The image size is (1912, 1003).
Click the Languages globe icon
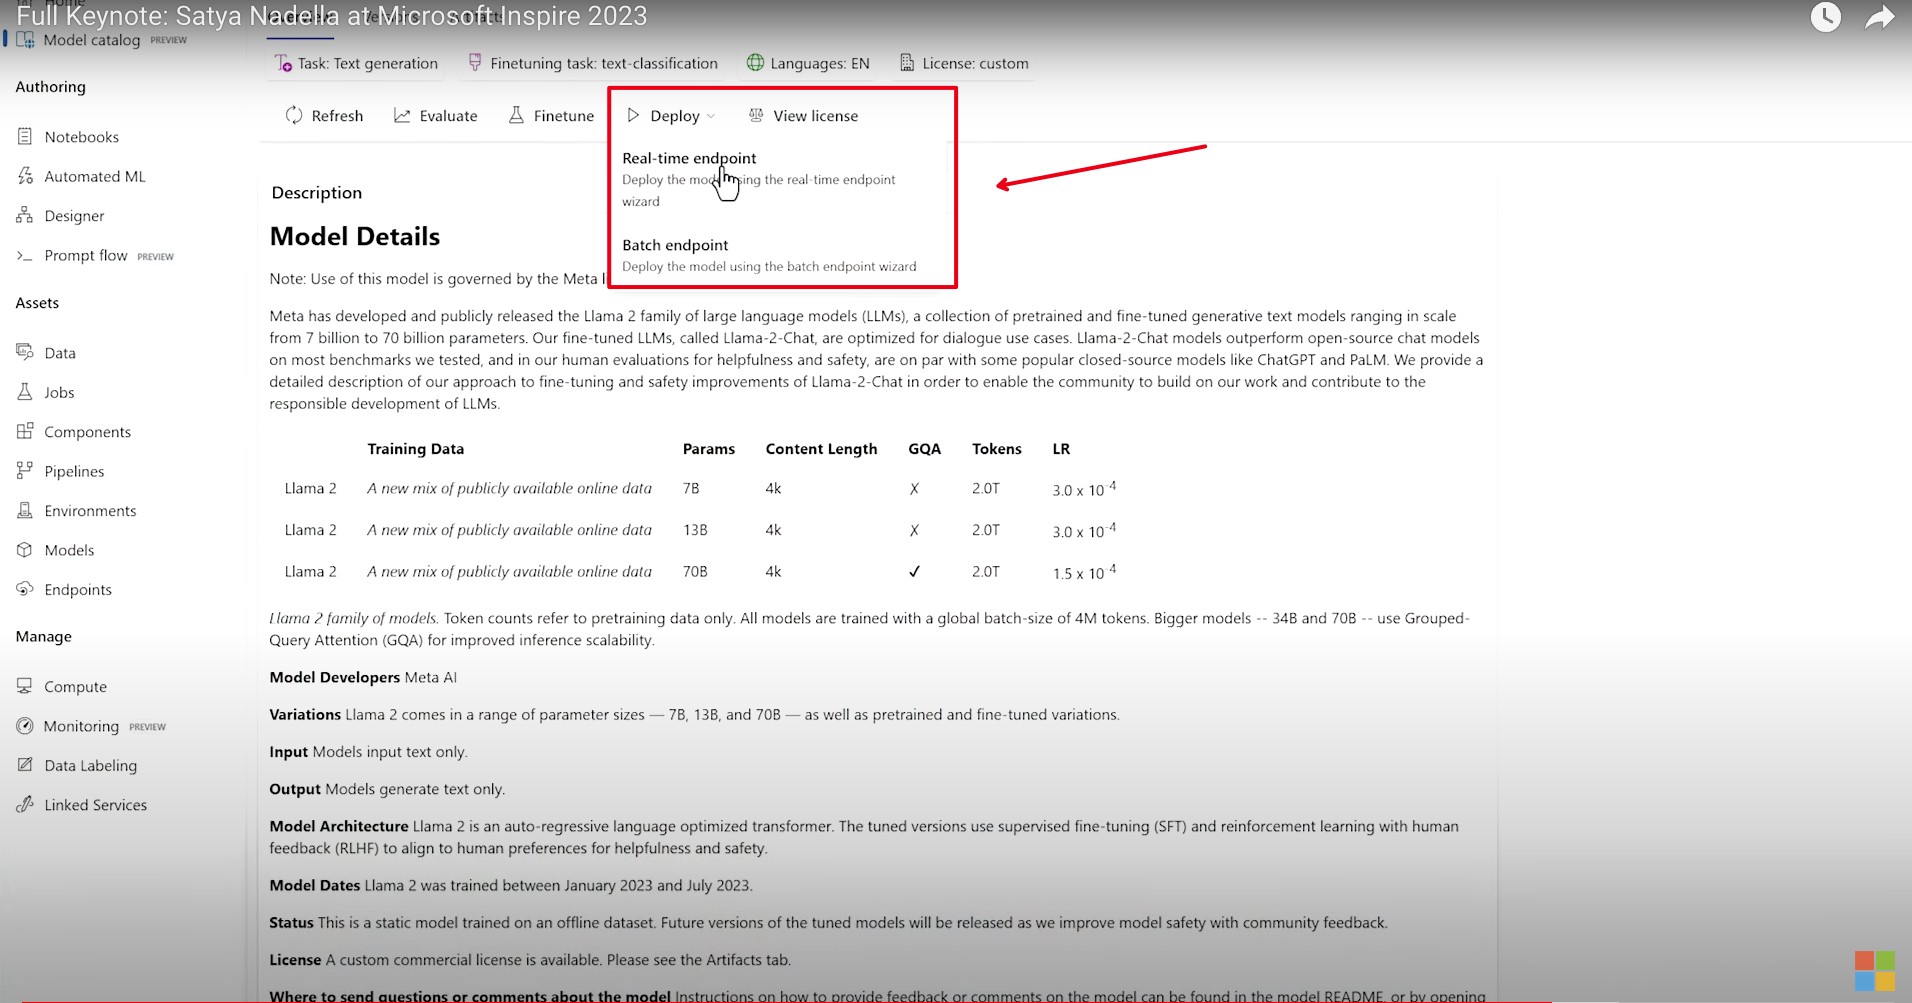pyautogui.click(x=755, y=62)
